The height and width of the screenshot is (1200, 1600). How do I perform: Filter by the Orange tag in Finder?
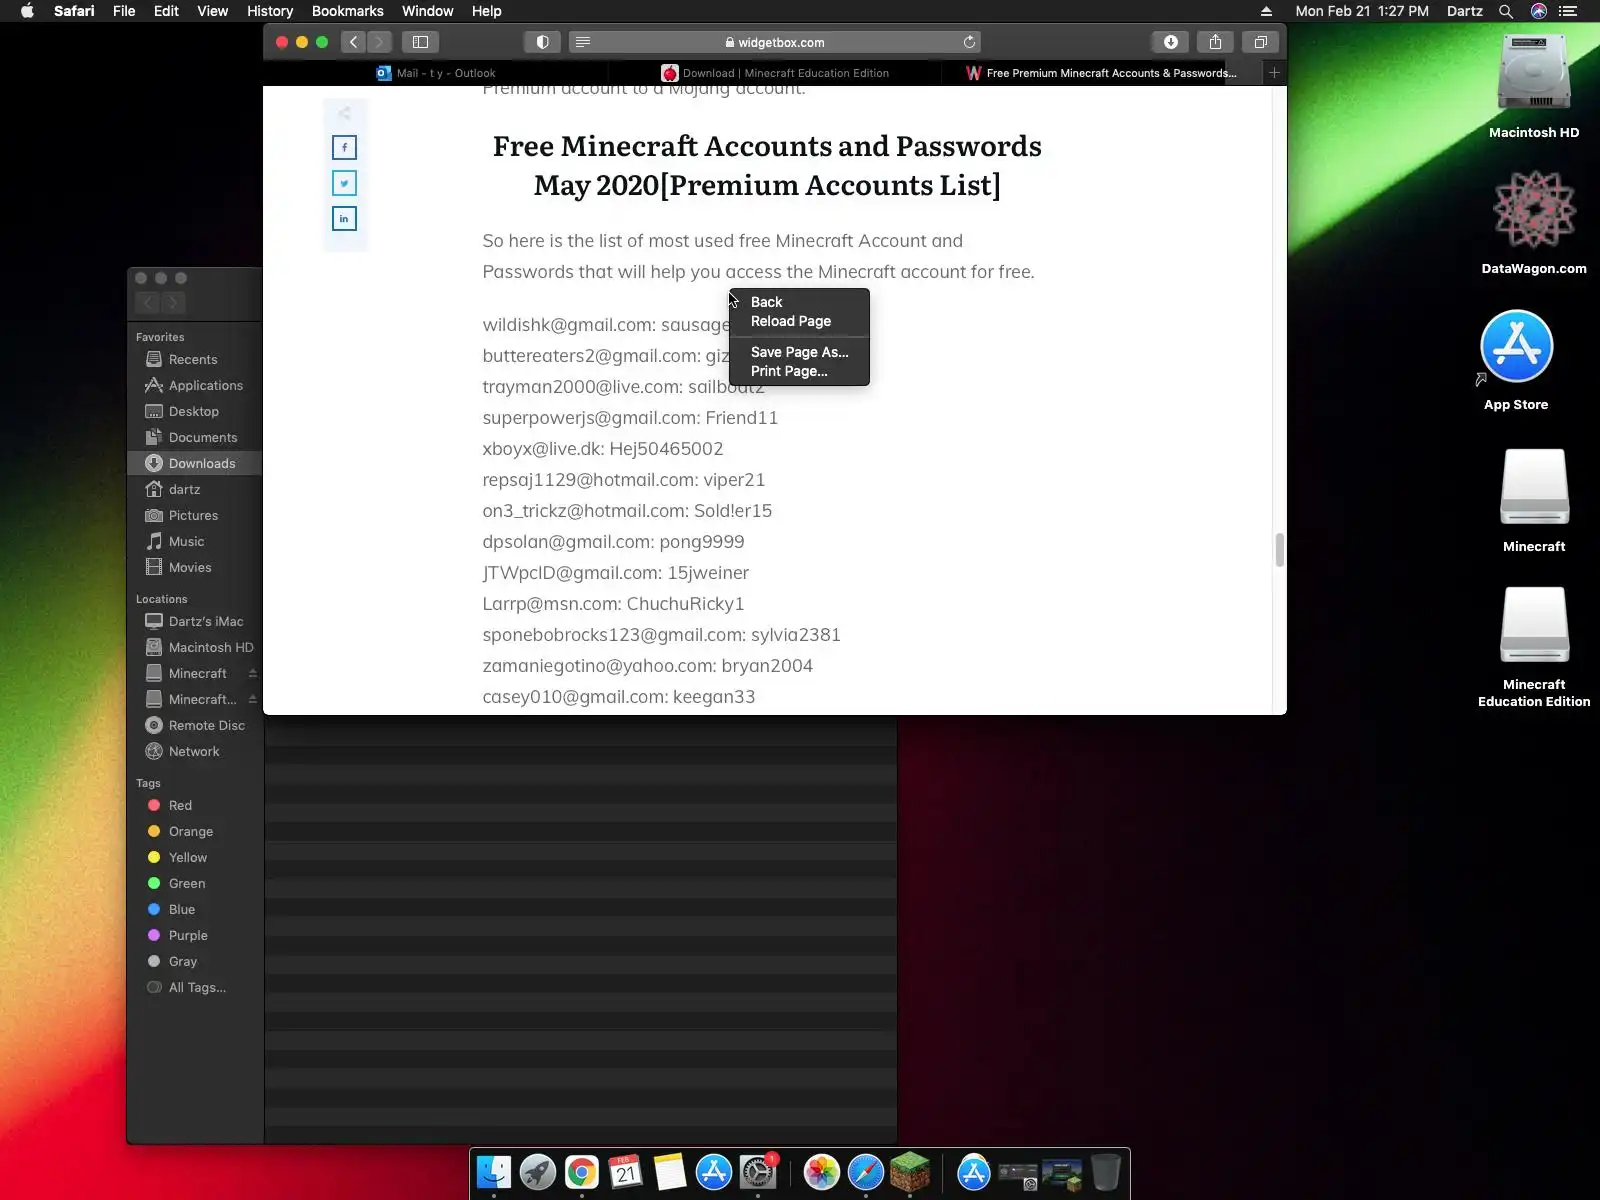point(194,832)
